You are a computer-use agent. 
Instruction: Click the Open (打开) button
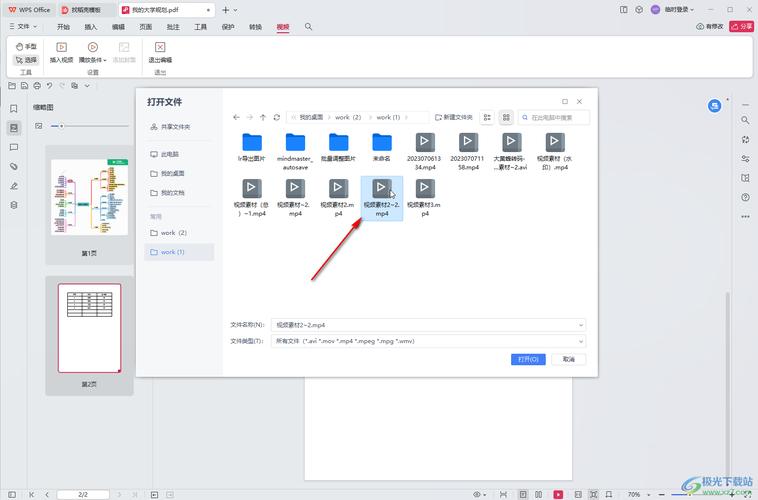tap(528, 359)
